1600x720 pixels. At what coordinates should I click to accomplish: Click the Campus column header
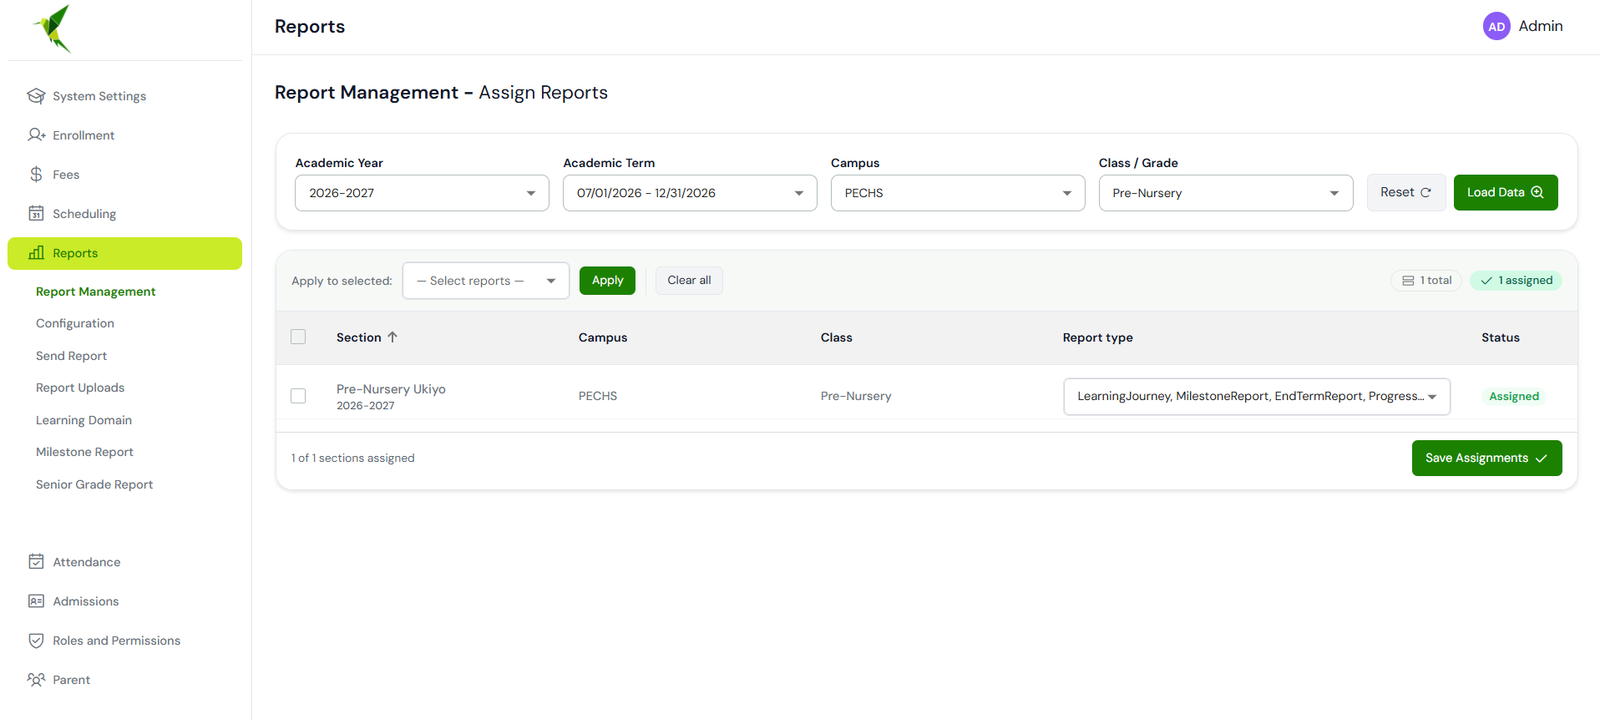(x=603, y=338)
